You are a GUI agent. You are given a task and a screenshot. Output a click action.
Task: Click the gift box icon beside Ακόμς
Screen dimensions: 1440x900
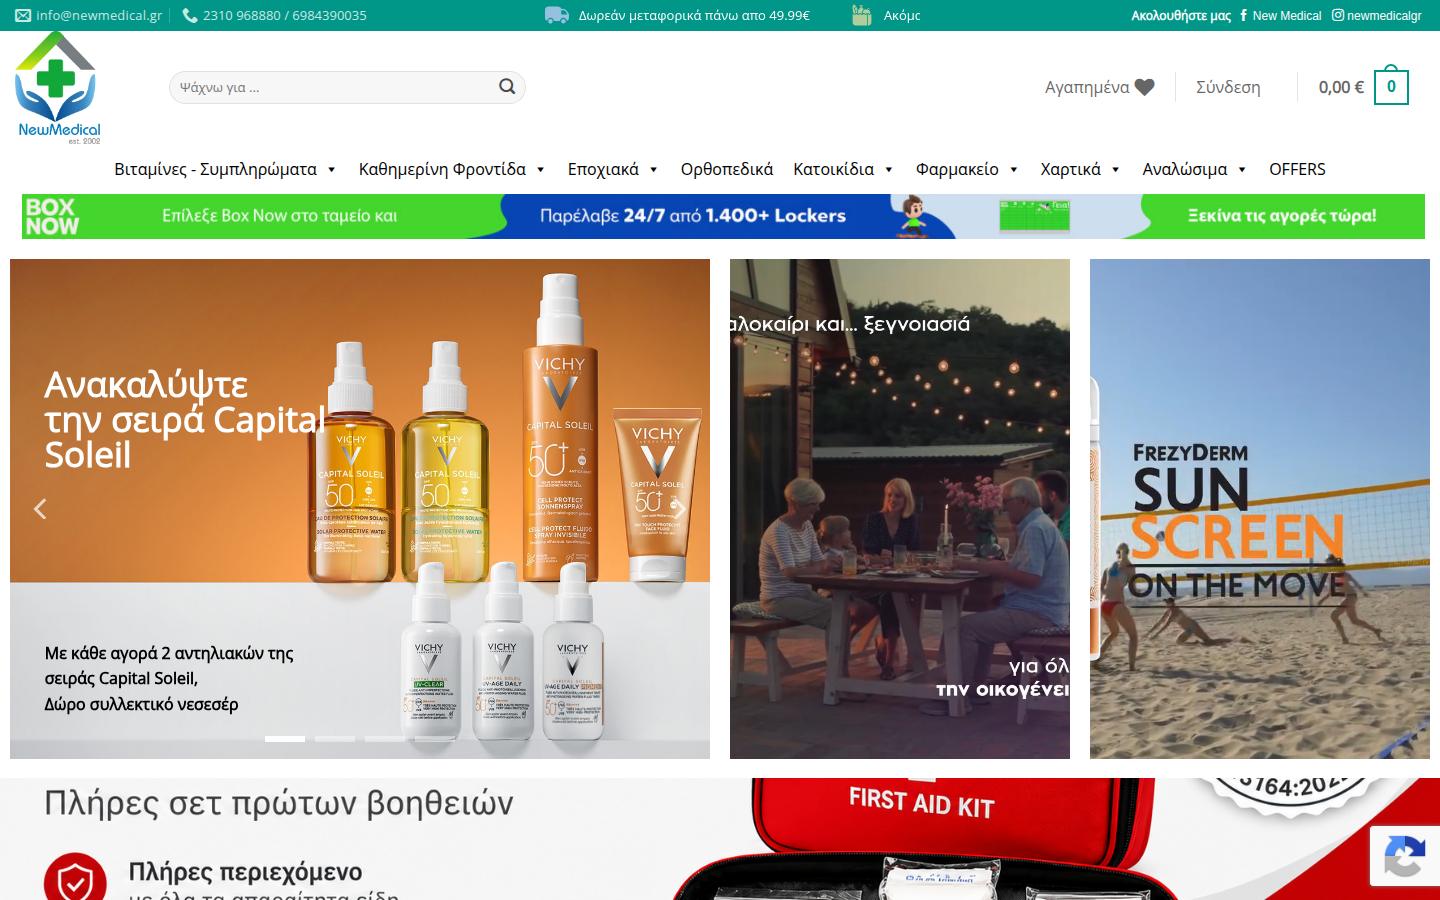point(861,15)
